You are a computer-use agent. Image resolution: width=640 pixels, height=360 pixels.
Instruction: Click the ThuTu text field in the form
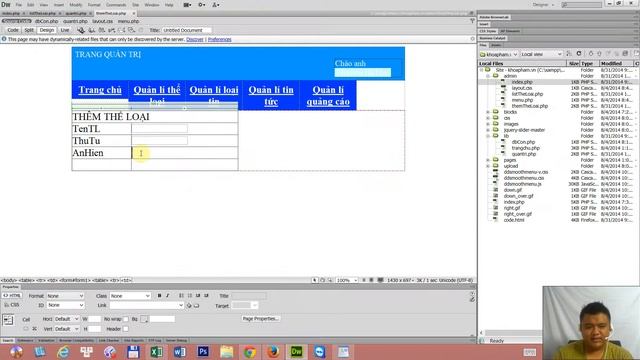(x=160, y=140)
